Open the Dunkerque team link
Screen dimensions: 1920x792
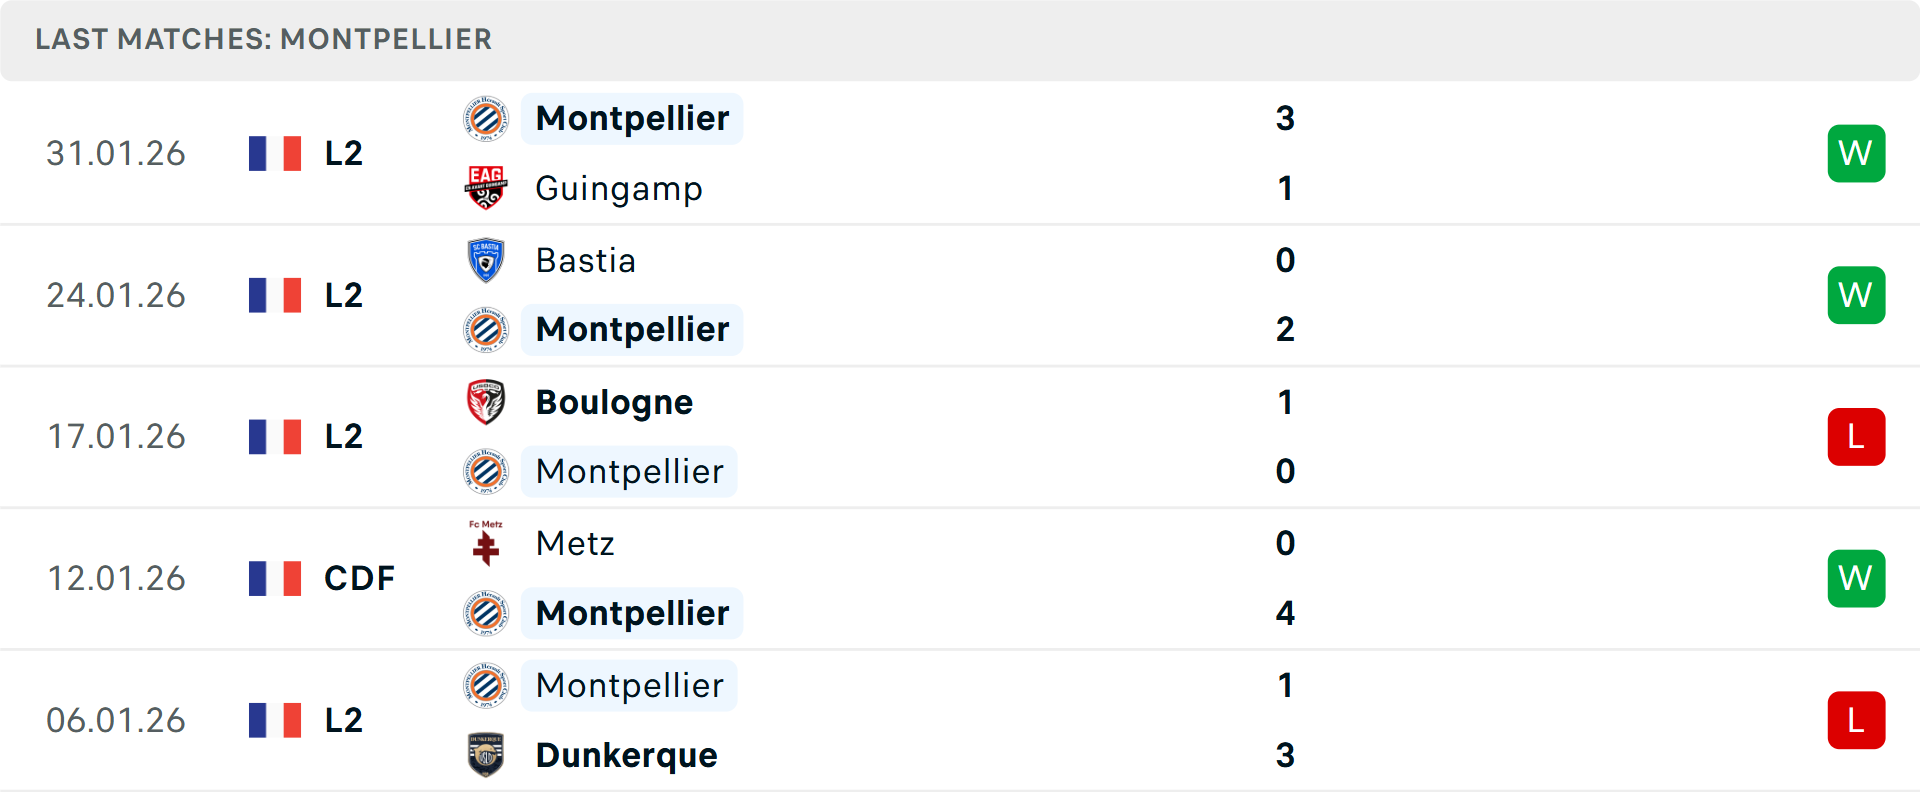pyautogui.click(x=626, y=755)
